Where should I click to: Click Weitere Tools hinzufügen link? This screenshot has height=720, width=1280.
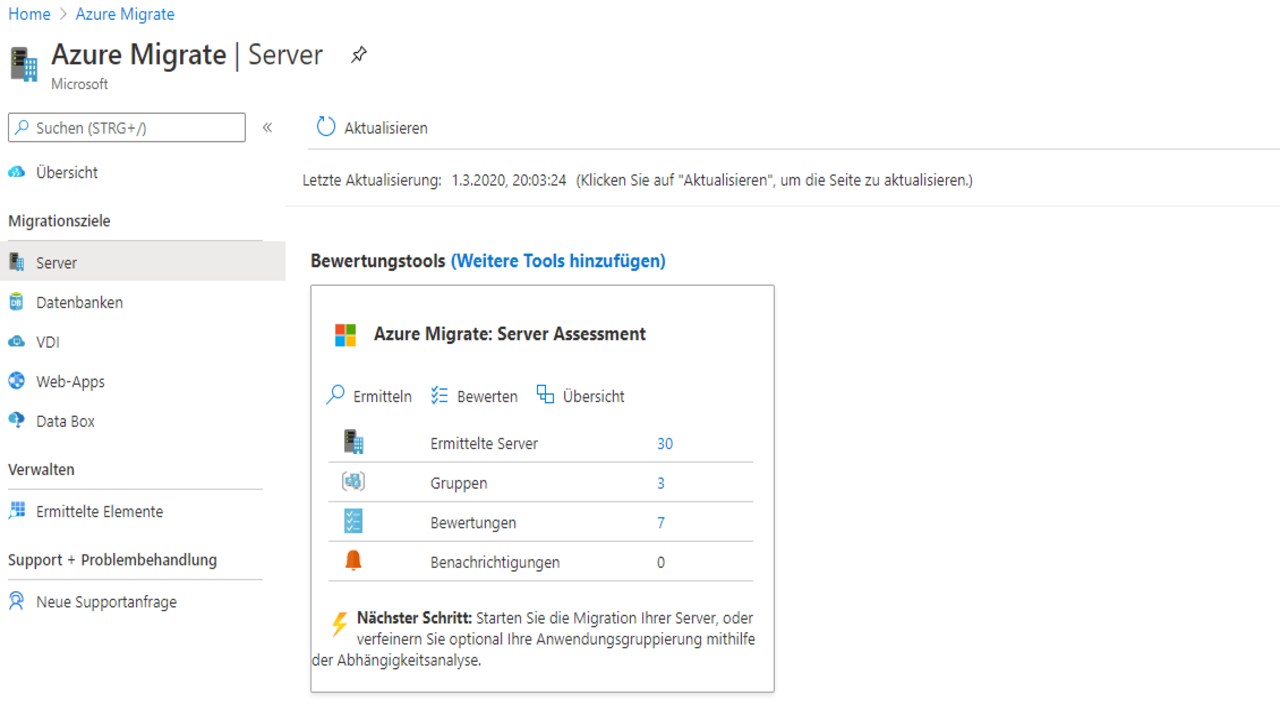pyautogui.click(x=558, y=261)
